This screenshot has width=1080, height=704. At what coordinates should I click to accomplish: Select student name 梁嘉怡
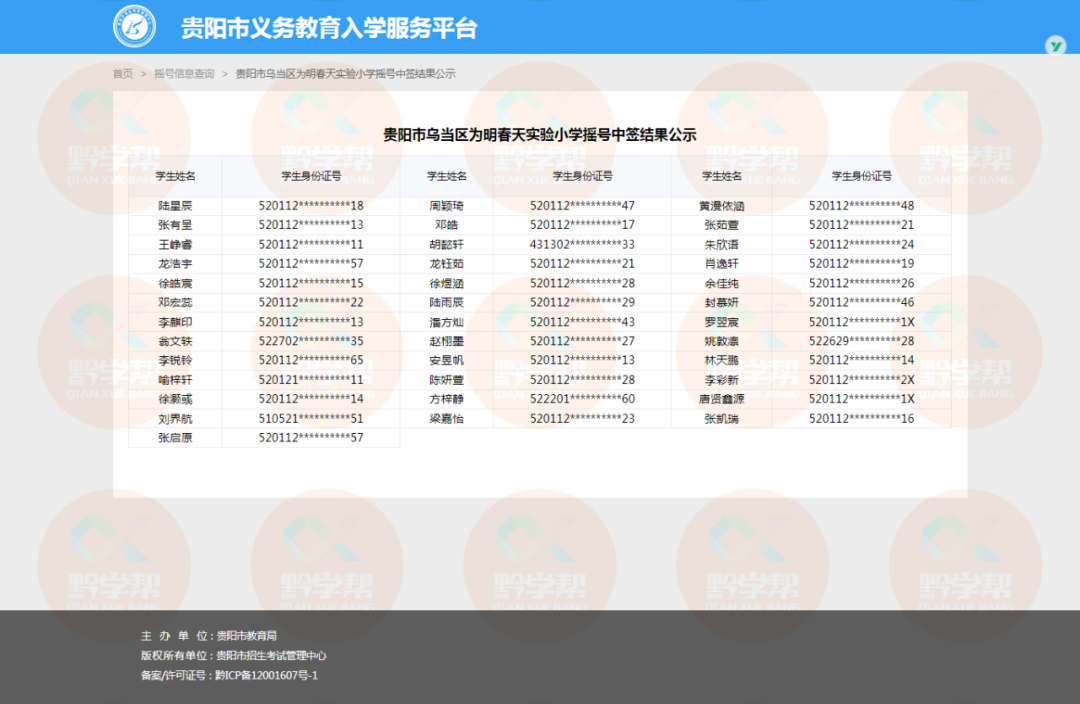(x=446, y=418)
